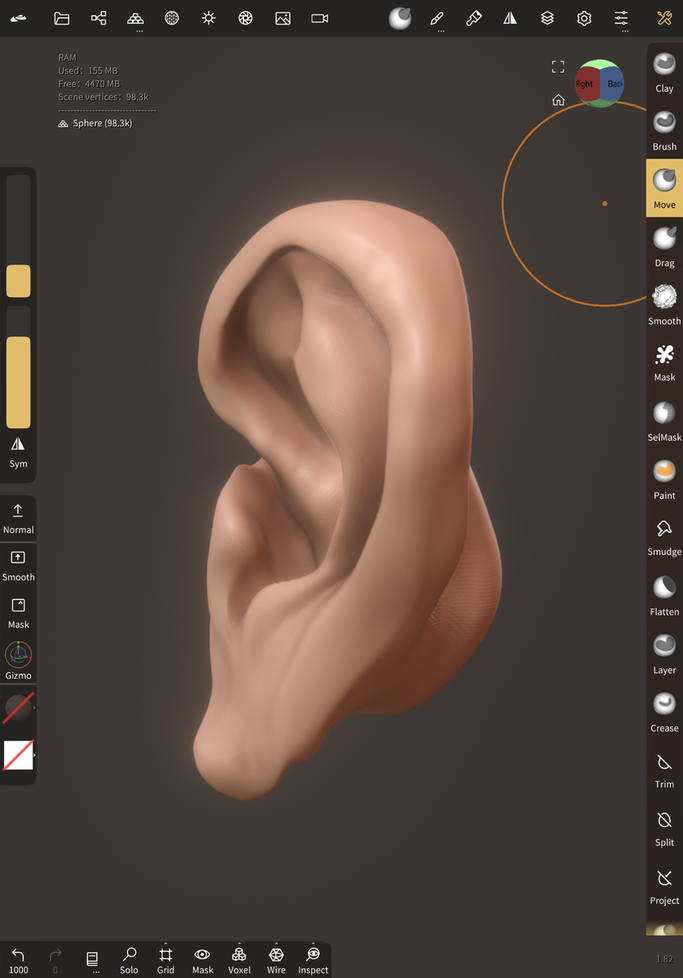Select the Paint tool
Image resolution: width=683 pixels, height=978 pixels.
pyautogui.click(x=664, y=477)
